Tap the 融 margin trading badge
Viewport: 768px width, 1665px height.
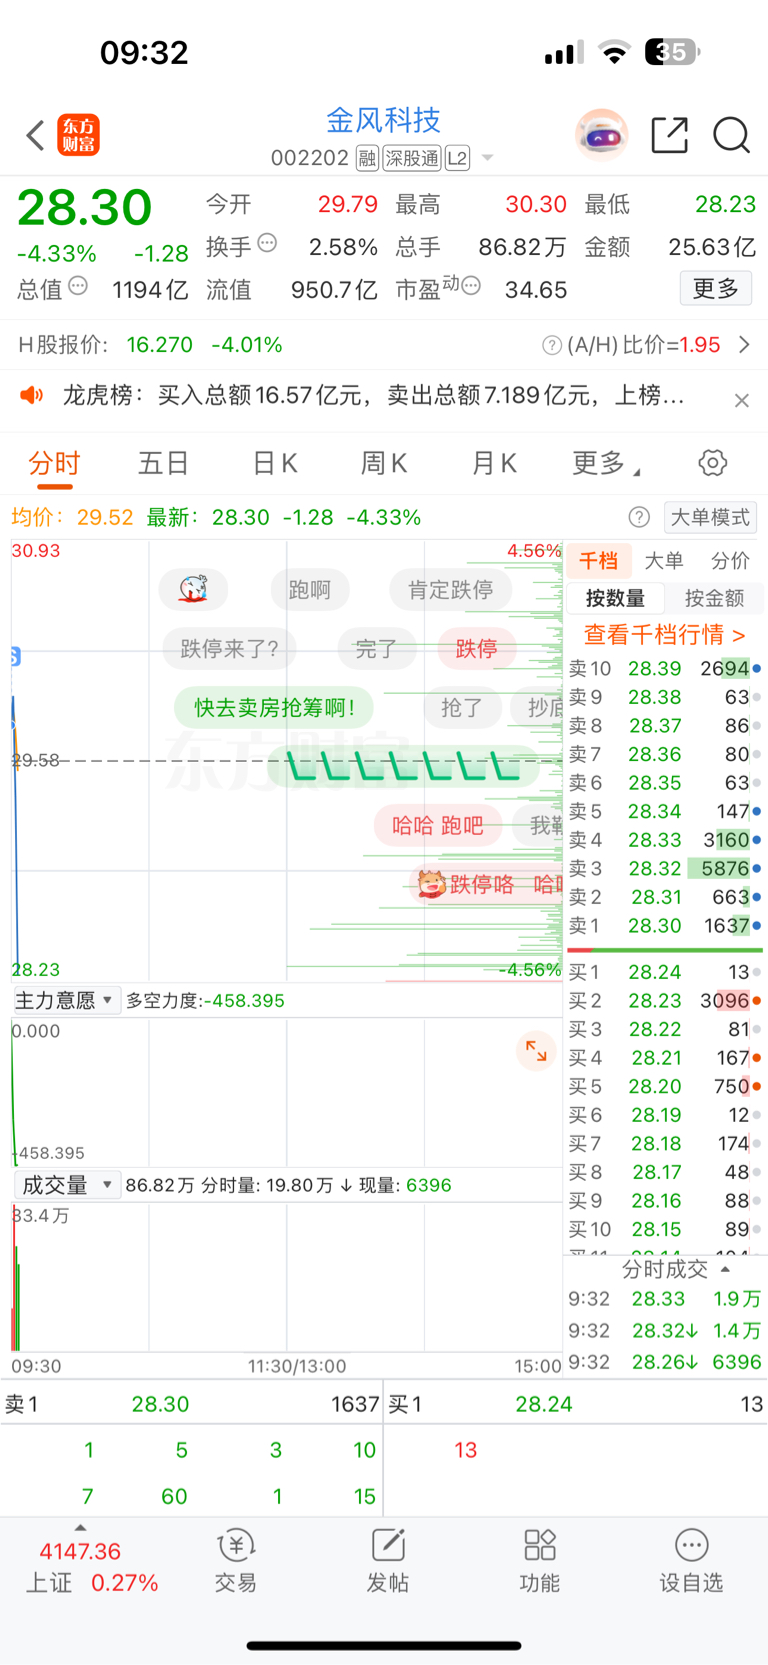point(367,158)
